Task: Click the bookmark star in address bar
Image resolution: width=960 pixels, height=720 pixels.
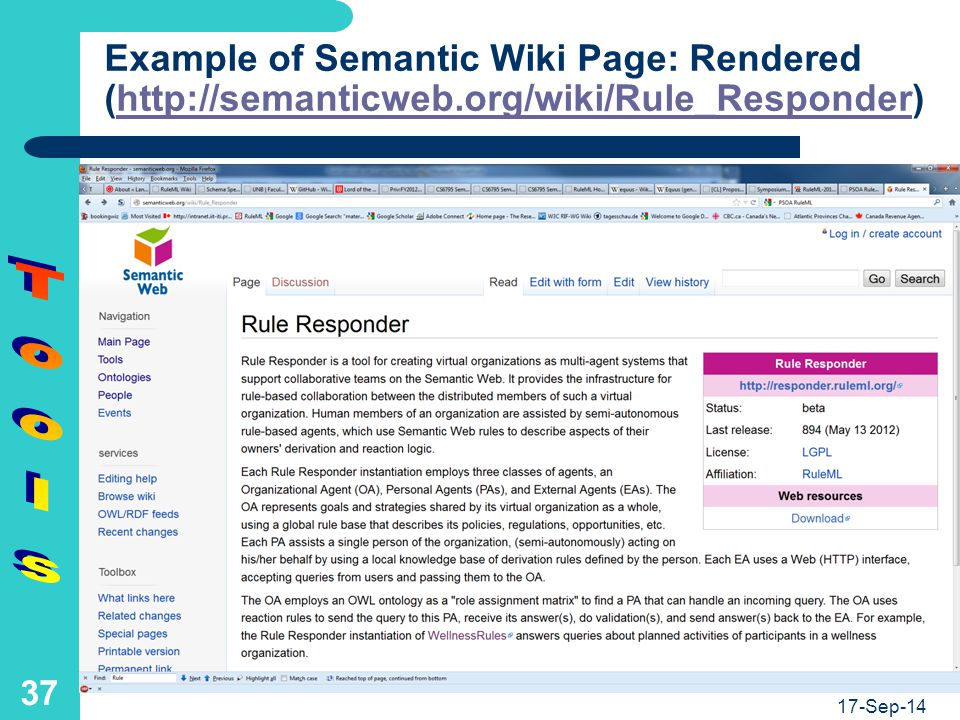Action: [736, 202]
